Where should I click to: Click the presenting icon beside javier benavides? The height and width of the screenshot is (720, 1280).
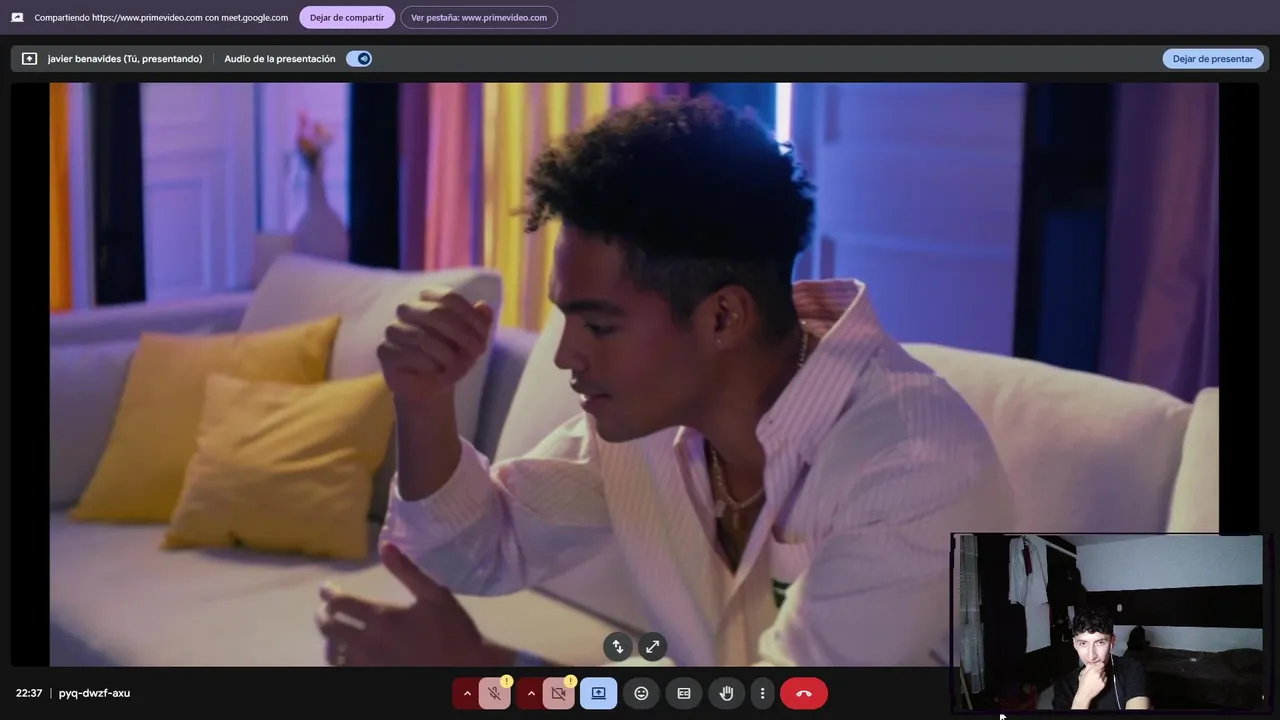point(29,59)
